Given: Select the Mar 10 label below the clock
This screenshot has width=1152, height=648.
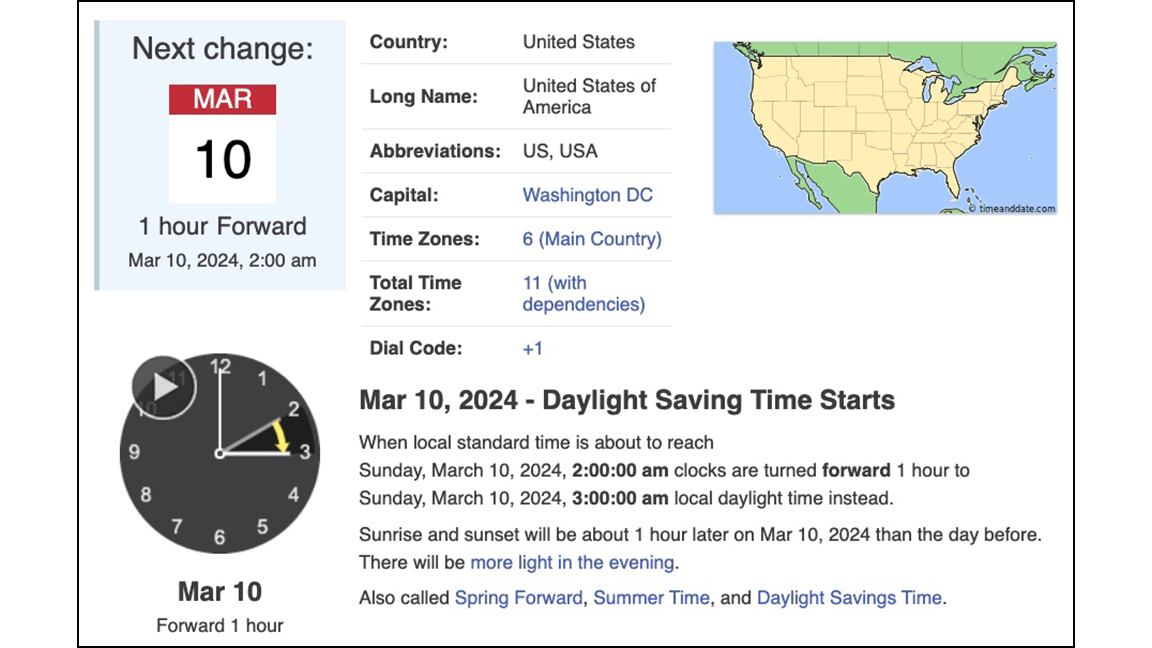Looking at the screenshot, I should tap(219, 591).
